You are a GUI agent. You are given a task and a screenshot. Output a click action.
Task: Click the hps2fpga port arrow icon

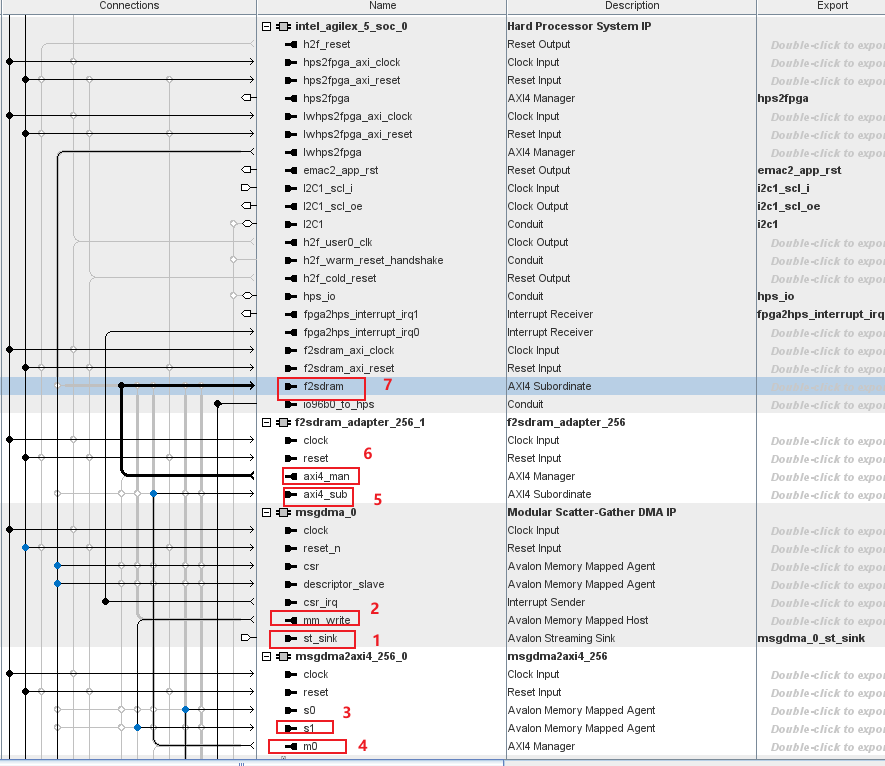[291, 99]
